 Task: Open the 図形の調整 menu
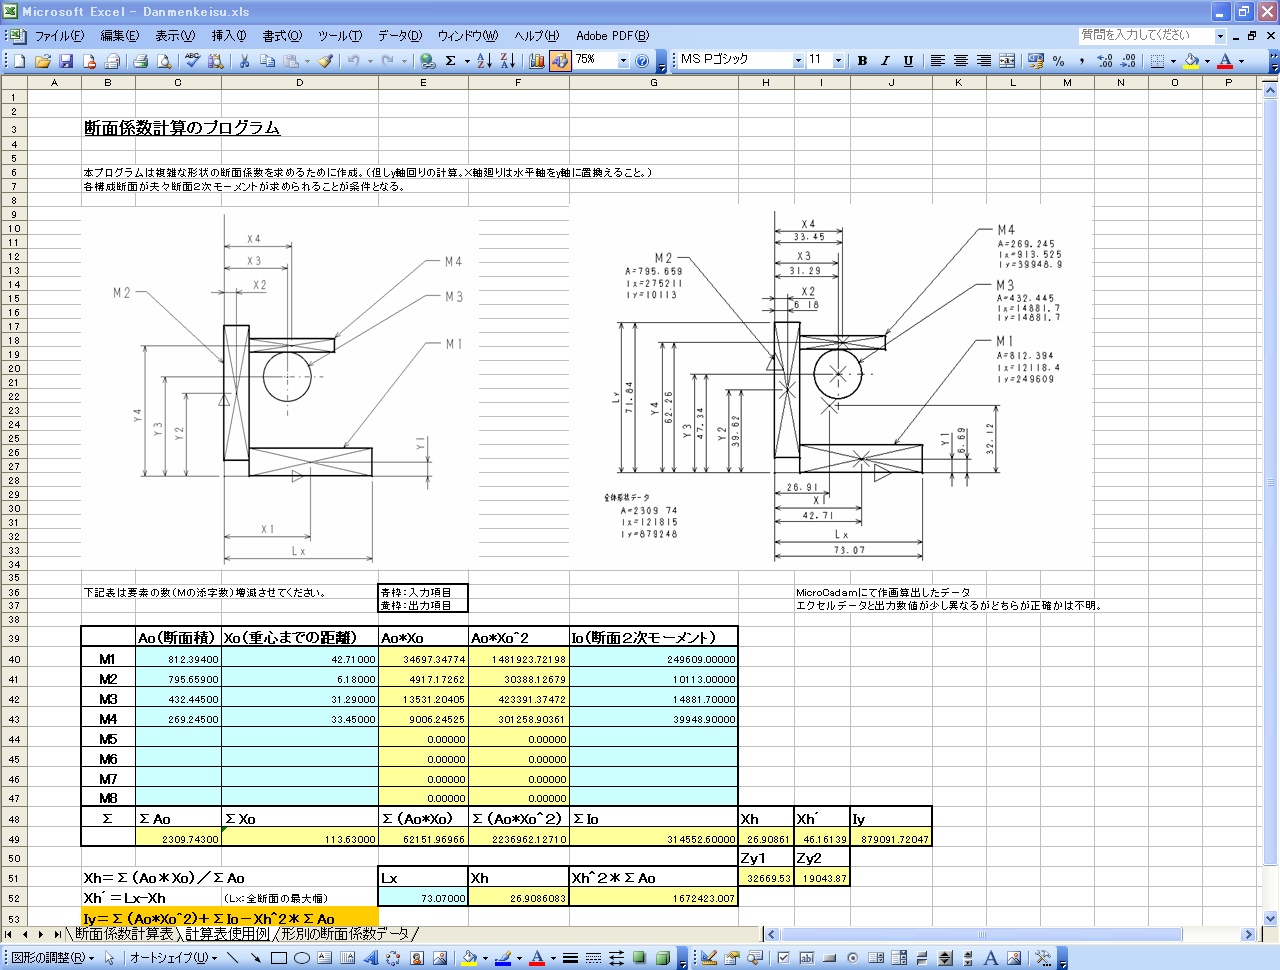pos(52,958)
